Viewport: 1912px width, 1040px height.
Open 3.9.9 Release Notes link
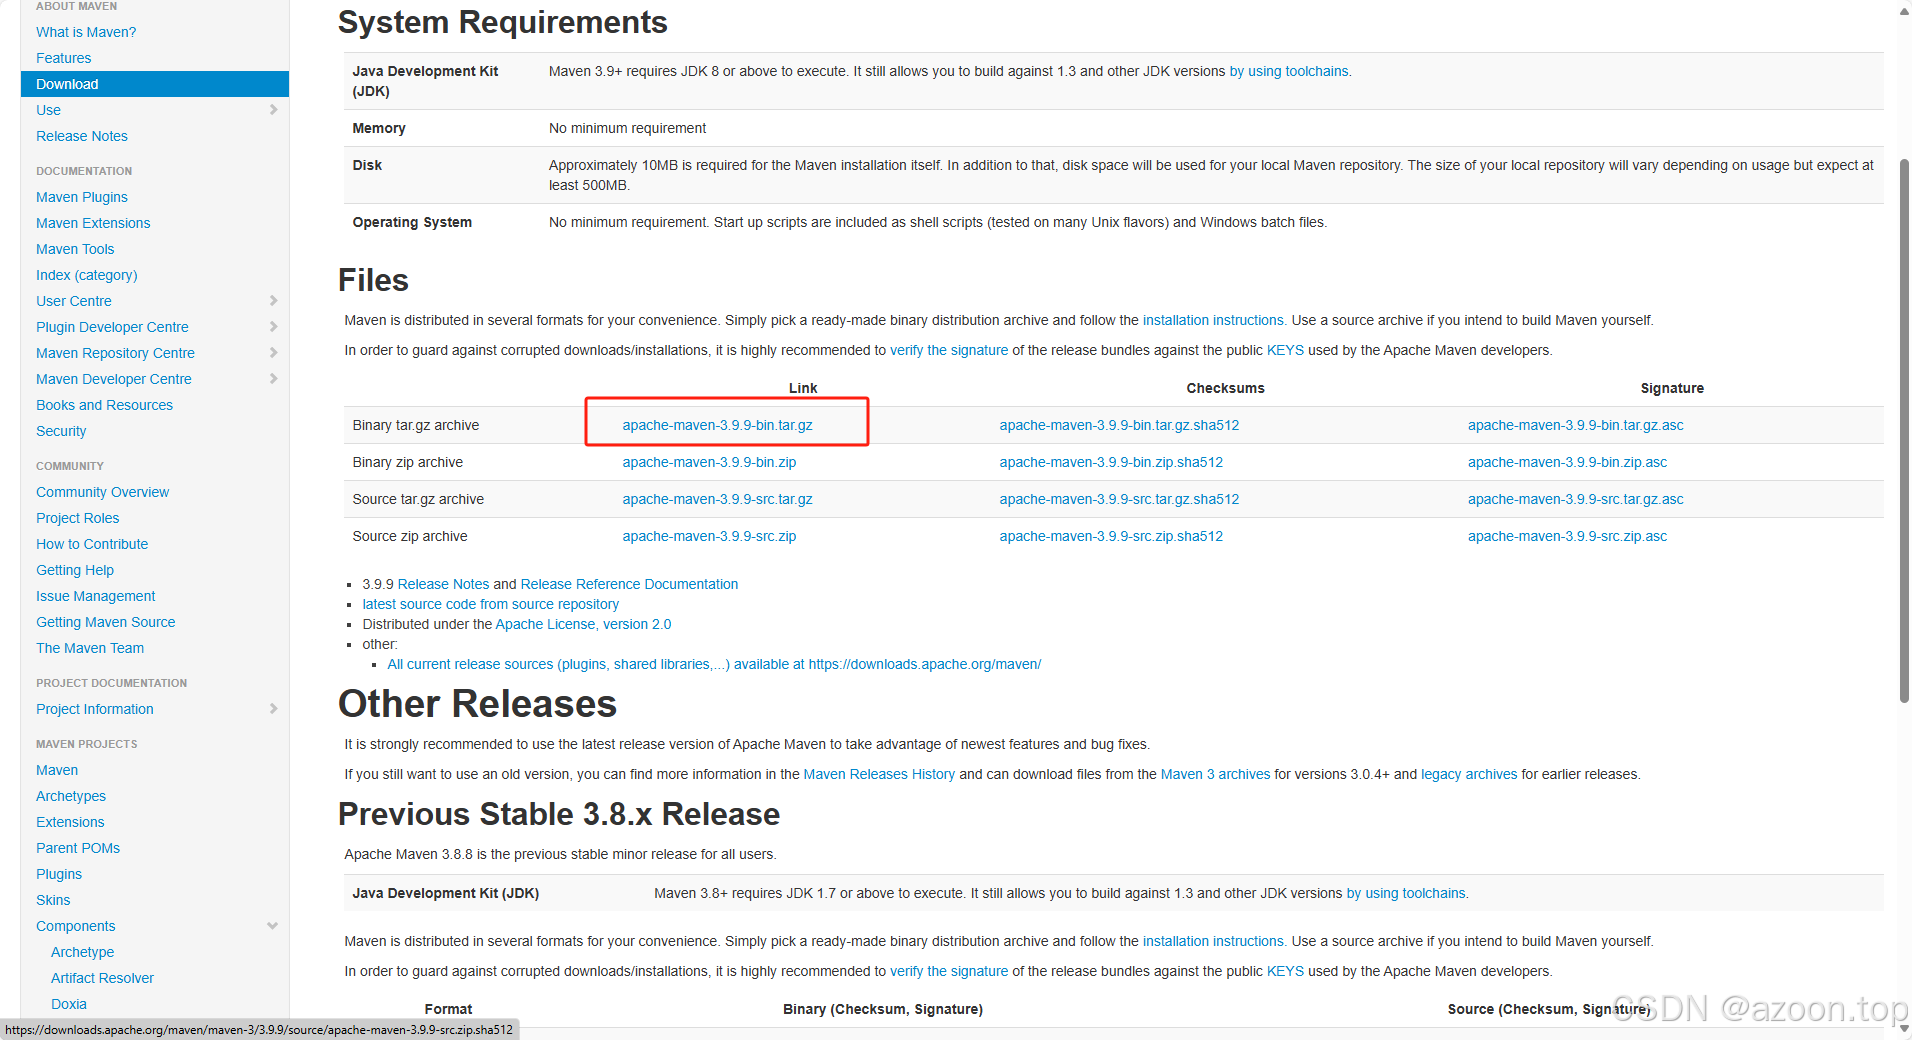[443, 584]
